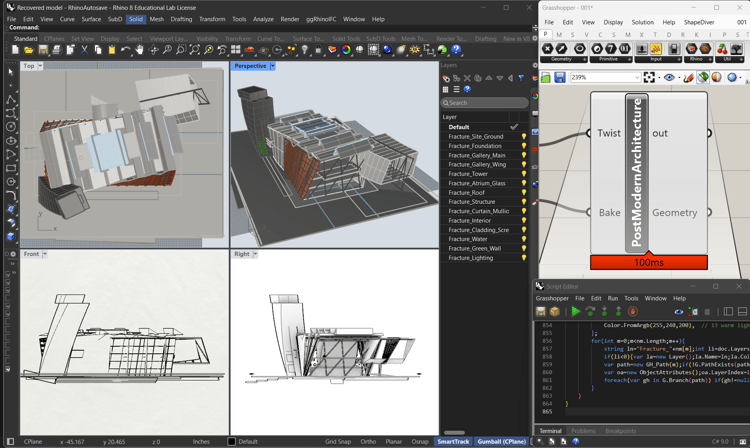Click the Undo arrow in Rhino toolbar

[x=125, y=50]
